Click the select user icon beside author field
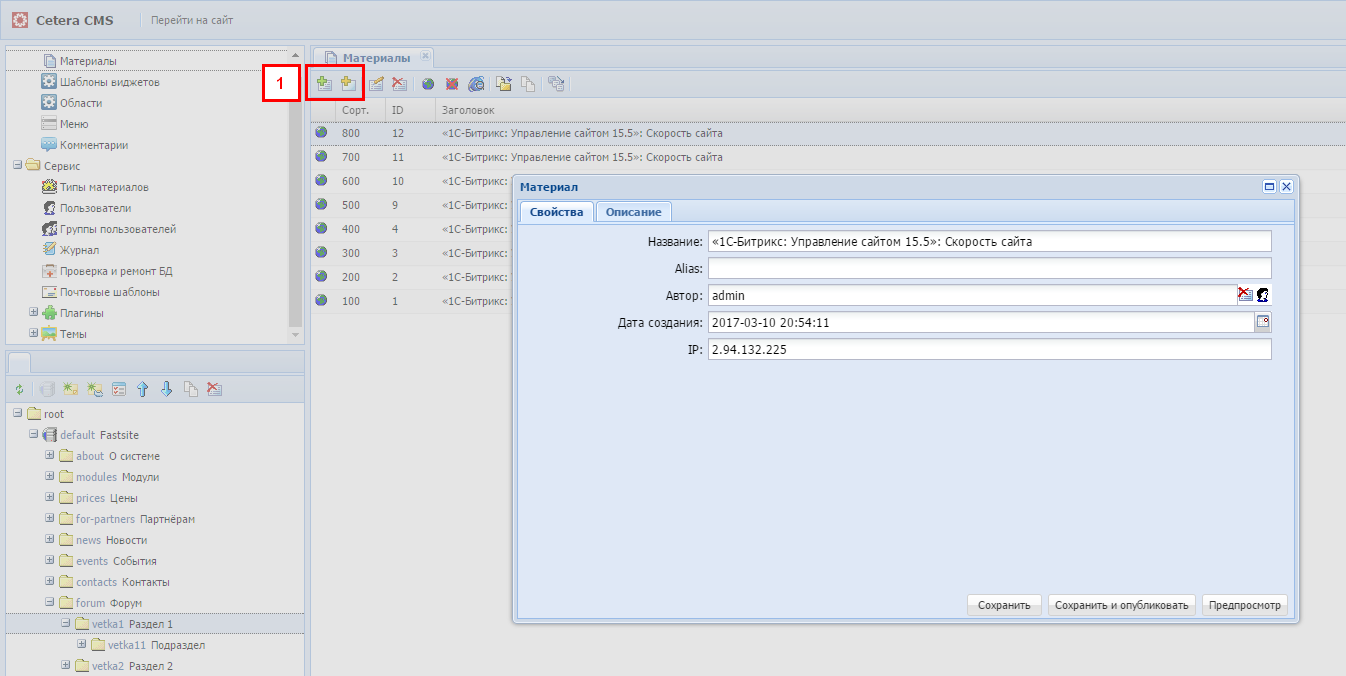Screen dimensions: 1346x676 point(1263,295)
